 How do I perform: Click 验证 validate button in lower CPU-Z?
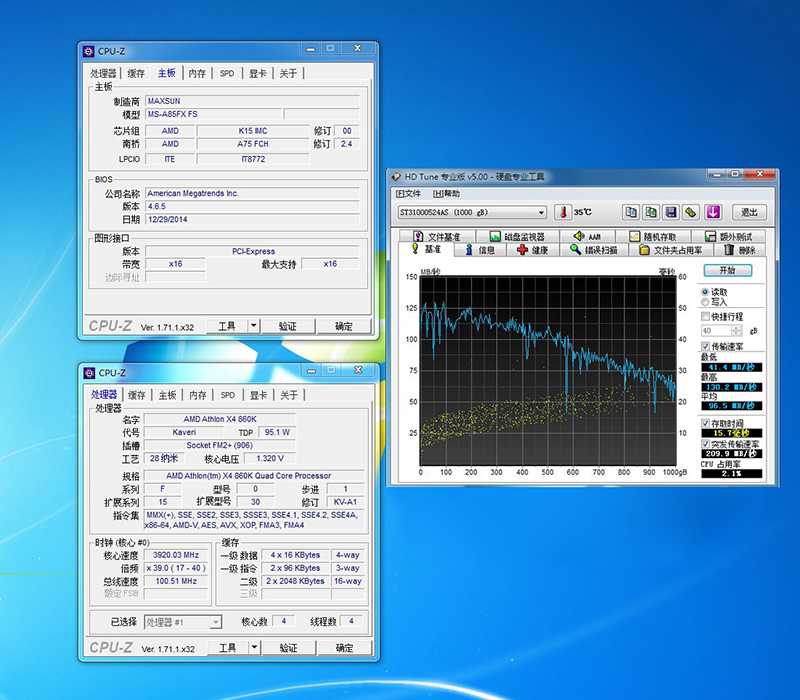[x=288, y=647]
